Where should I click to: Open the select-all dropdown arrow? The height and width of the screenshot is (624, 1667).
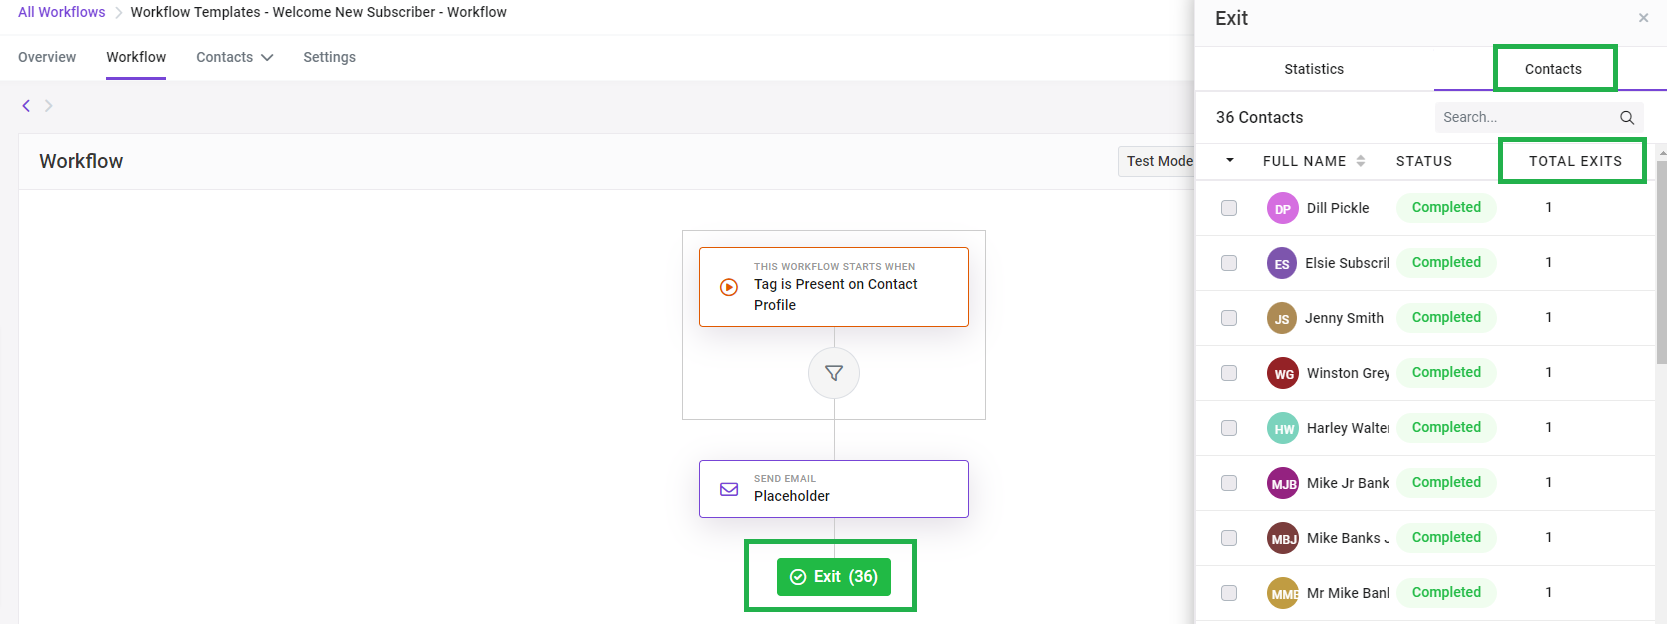pyautogui.click(x=1230, y=160)
